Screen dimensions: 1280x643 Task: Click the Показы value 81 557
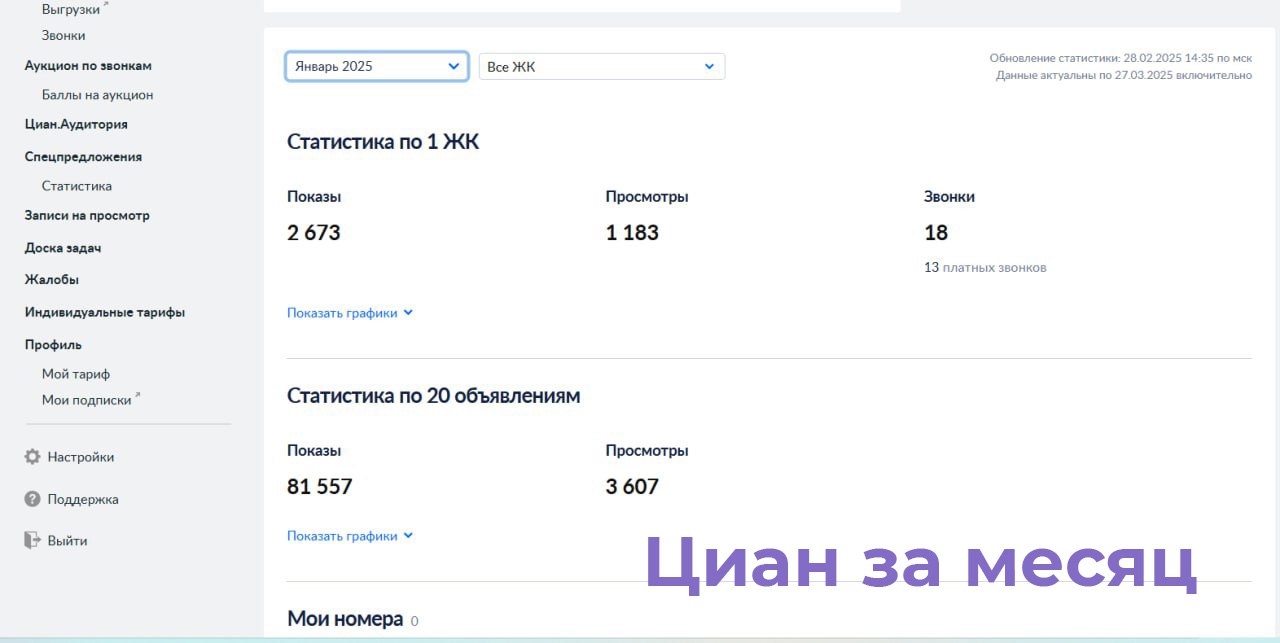click(320, 487)
